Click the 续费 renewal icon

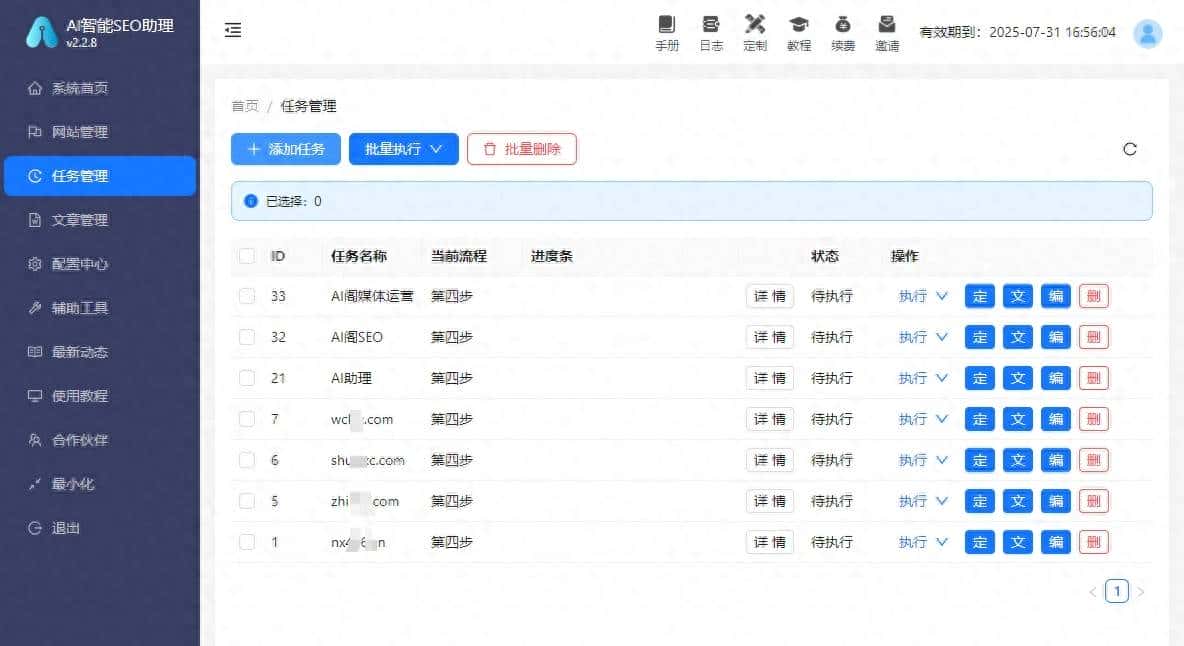tap(843, 30)
